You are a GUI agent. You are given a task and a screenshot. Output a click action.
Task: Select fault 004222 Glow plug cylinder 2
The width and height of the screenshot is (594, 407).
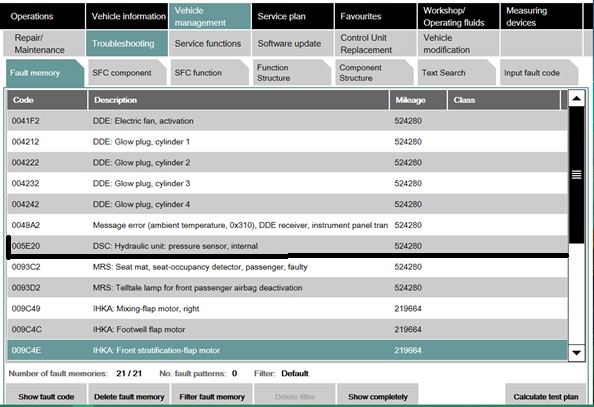coord(287,163)
